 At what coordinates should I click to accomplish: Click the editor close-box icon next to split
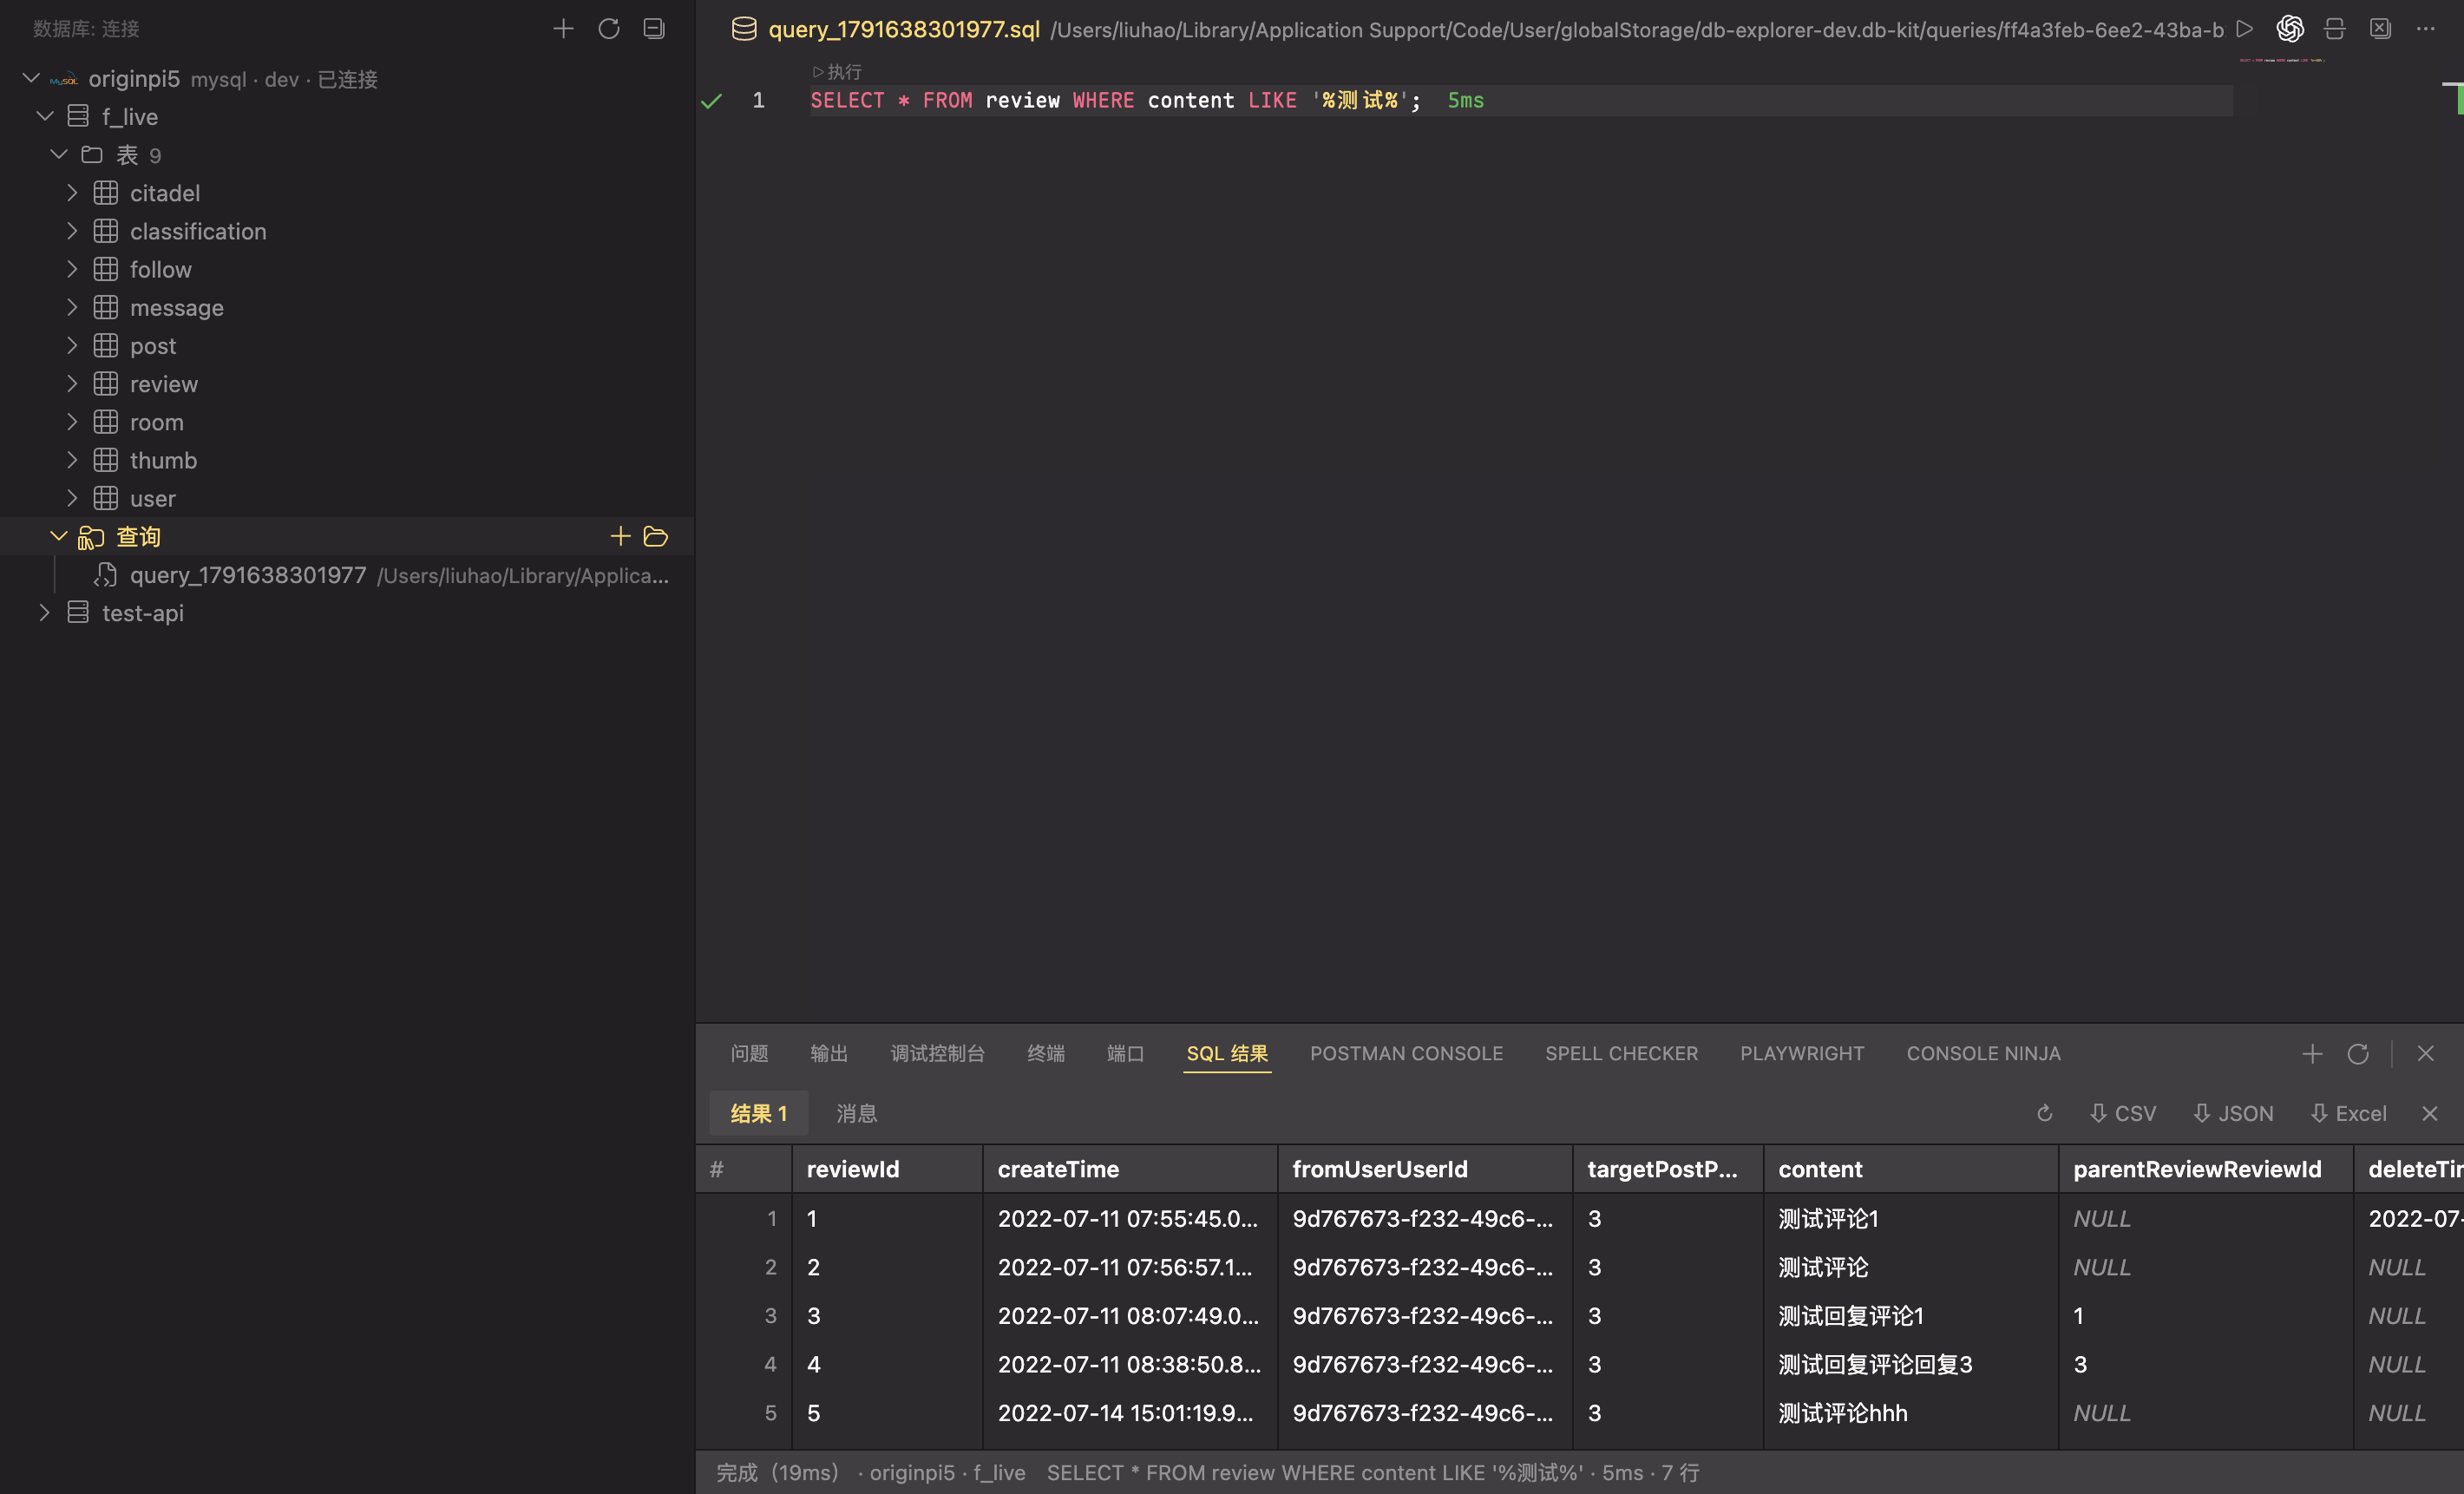coord(2380,29)
